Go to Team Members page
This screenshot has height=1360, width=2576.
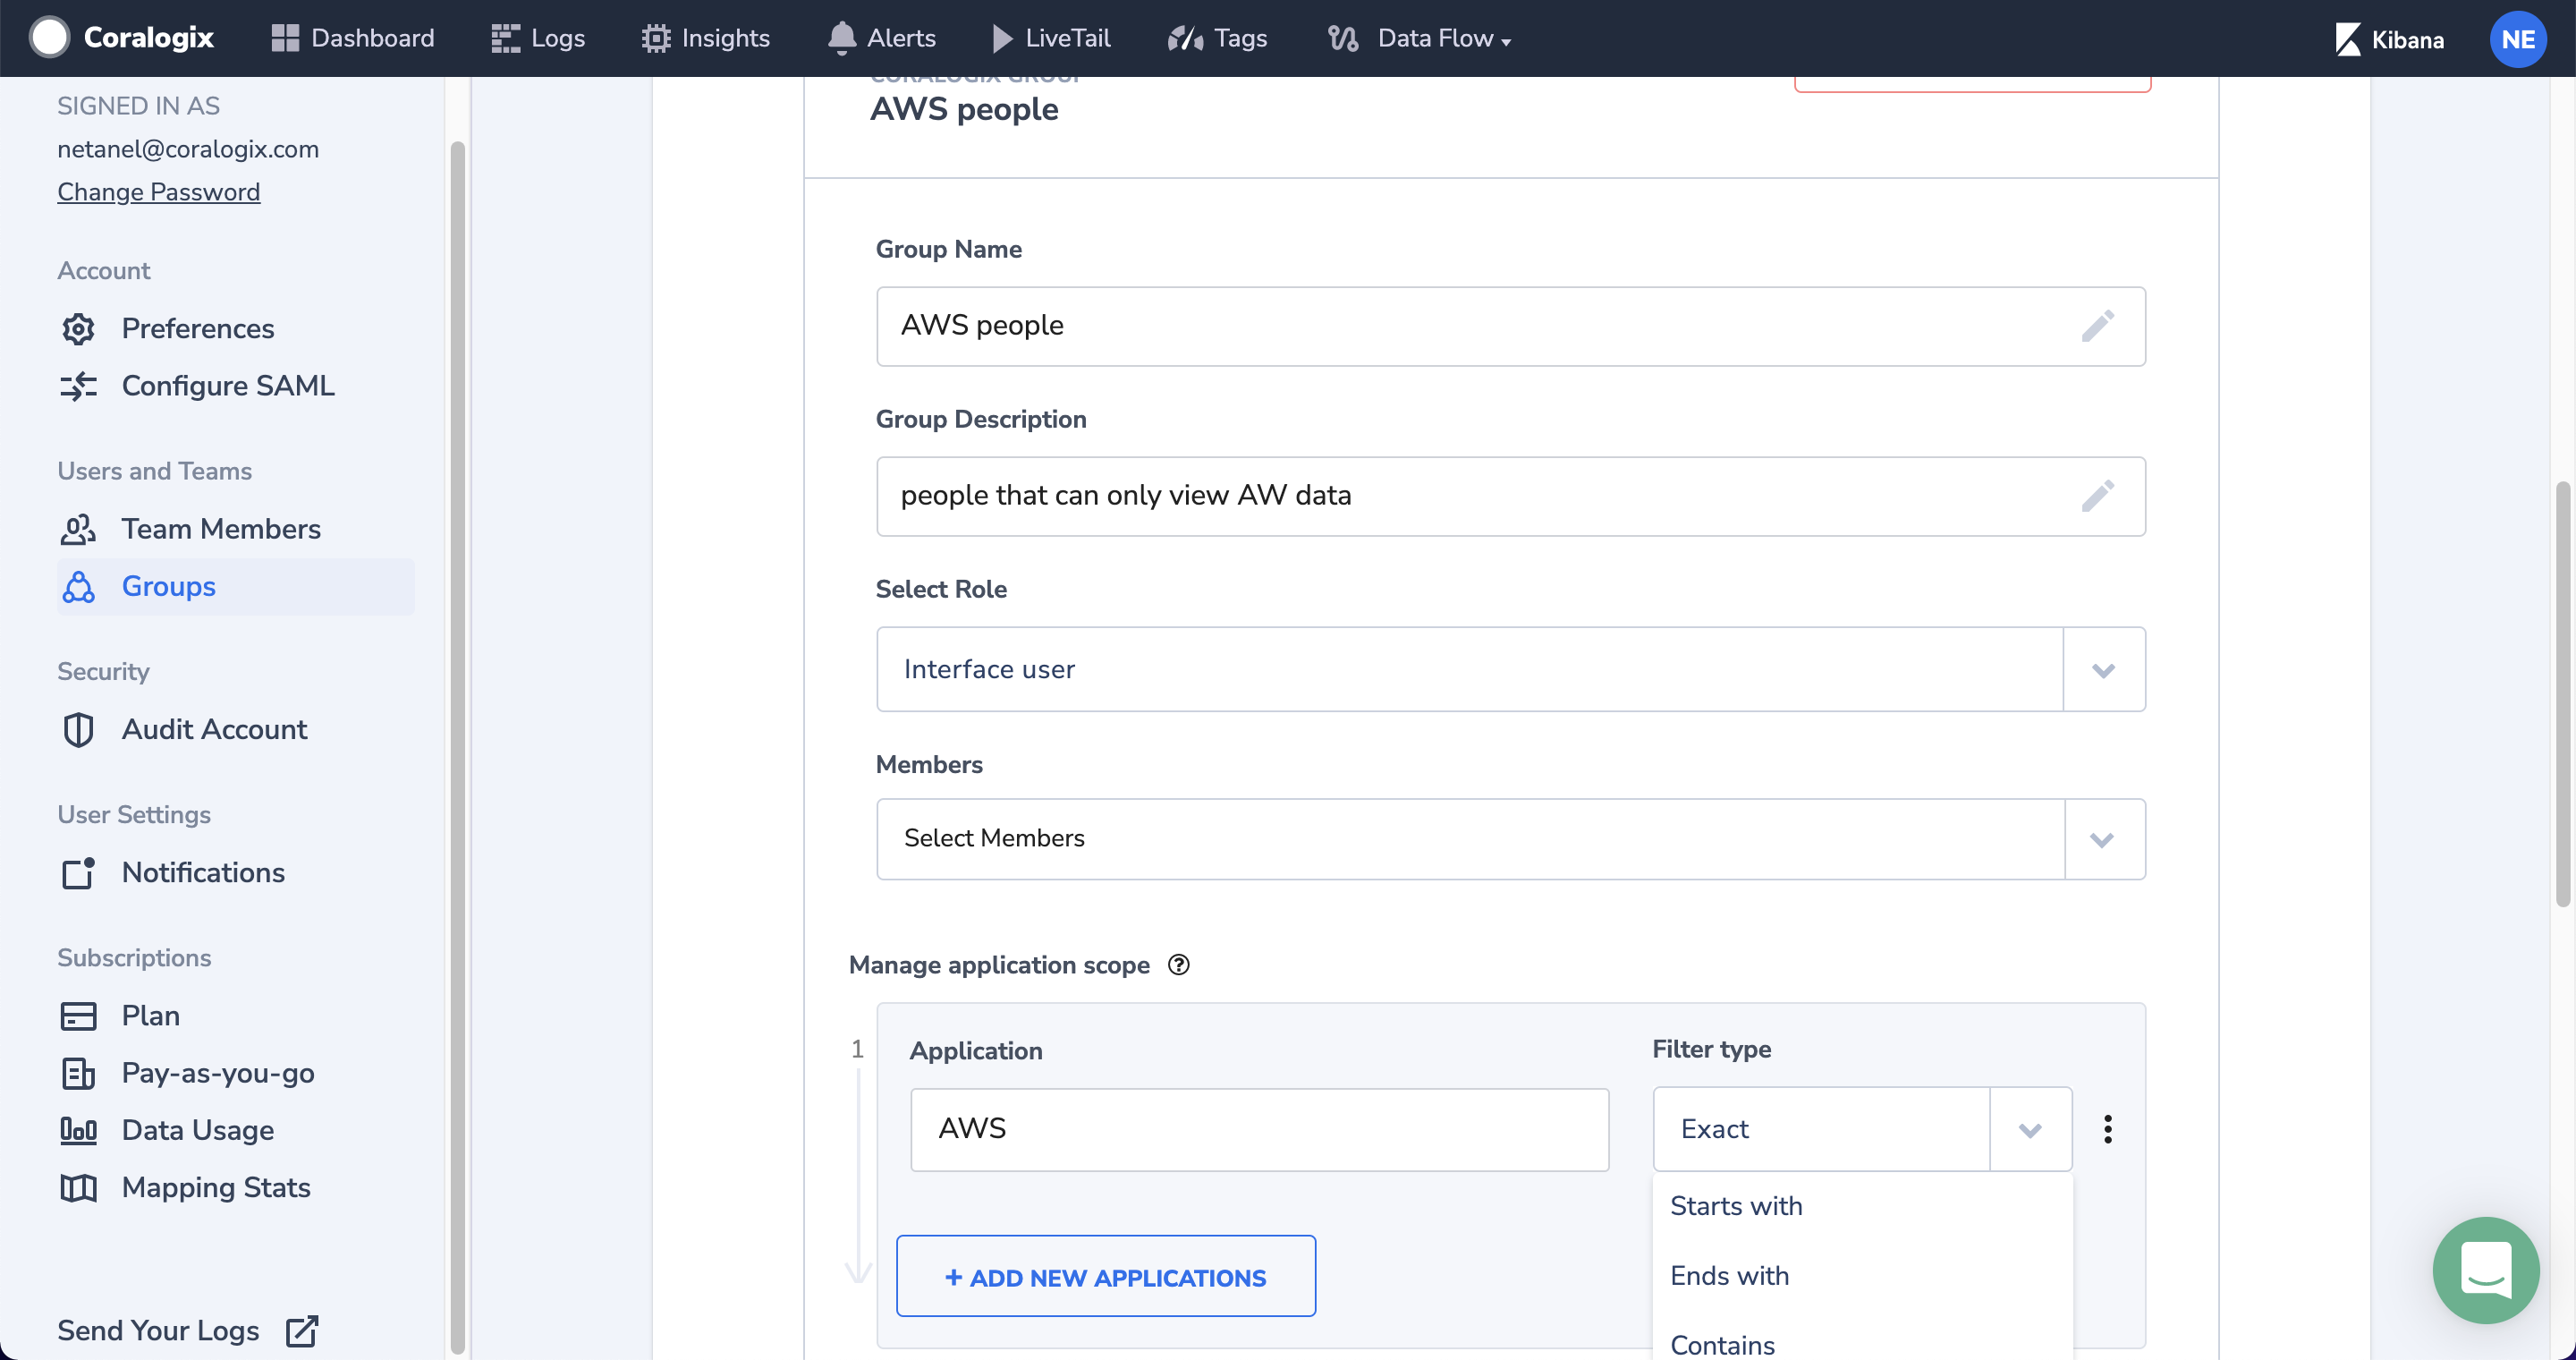click(x=221, y=529)
